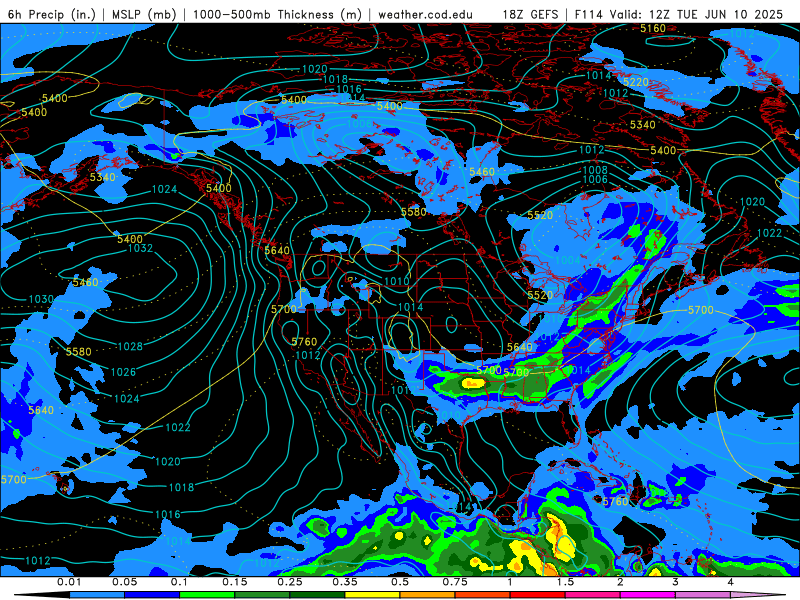Click the 0.05 legend value
Screen dimensions: 800x600
[124, 582]
